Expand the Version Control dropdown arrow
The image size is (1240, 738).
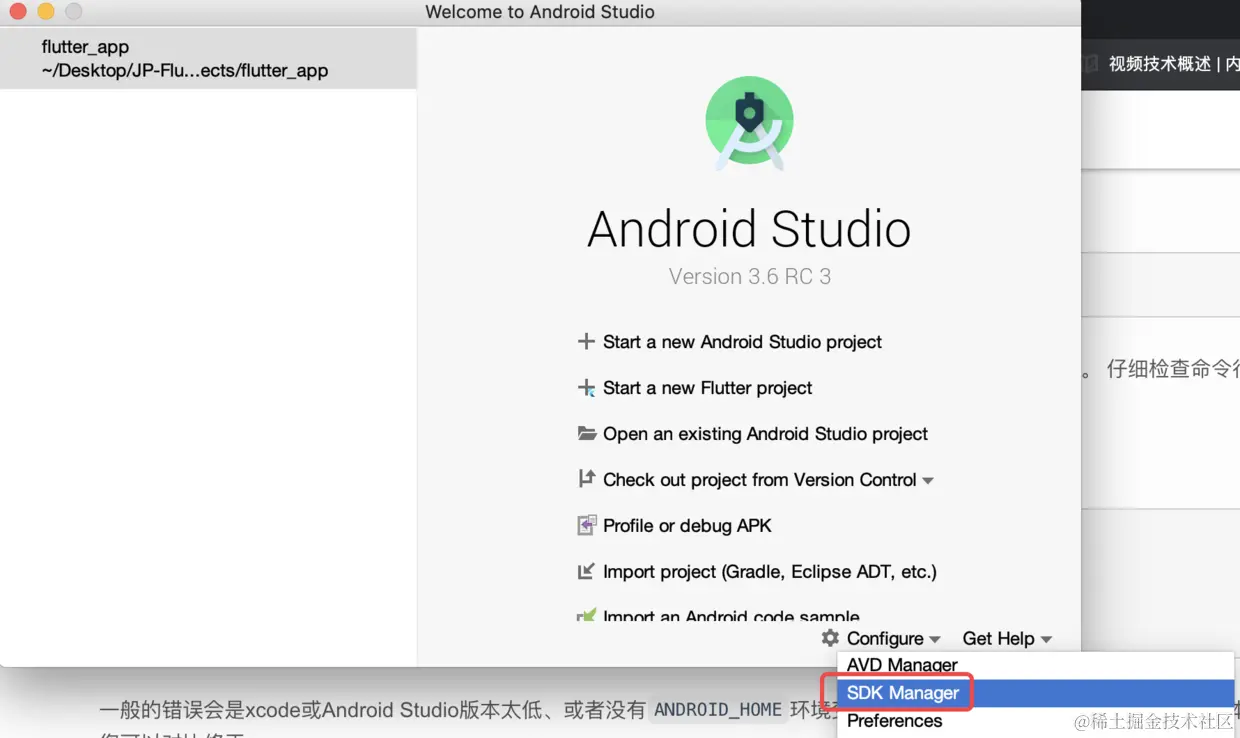928,481
